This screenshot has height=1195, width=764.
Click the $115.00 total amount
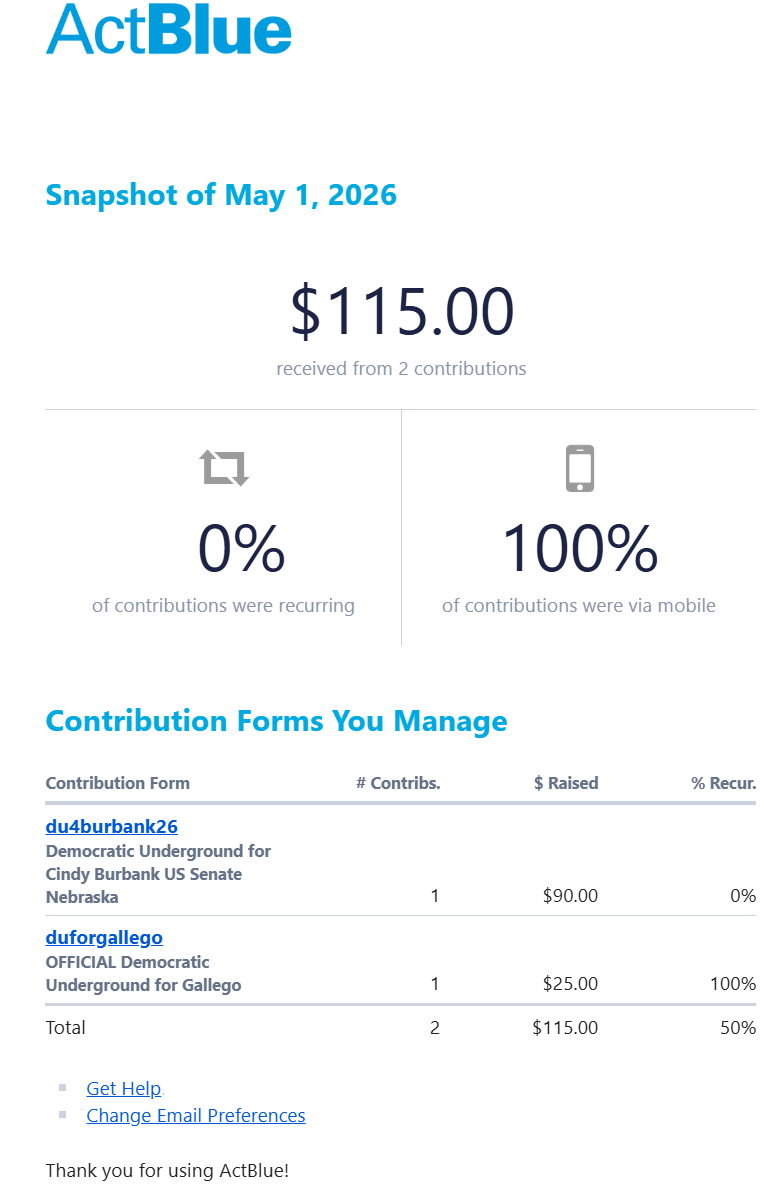pos(402,311)
